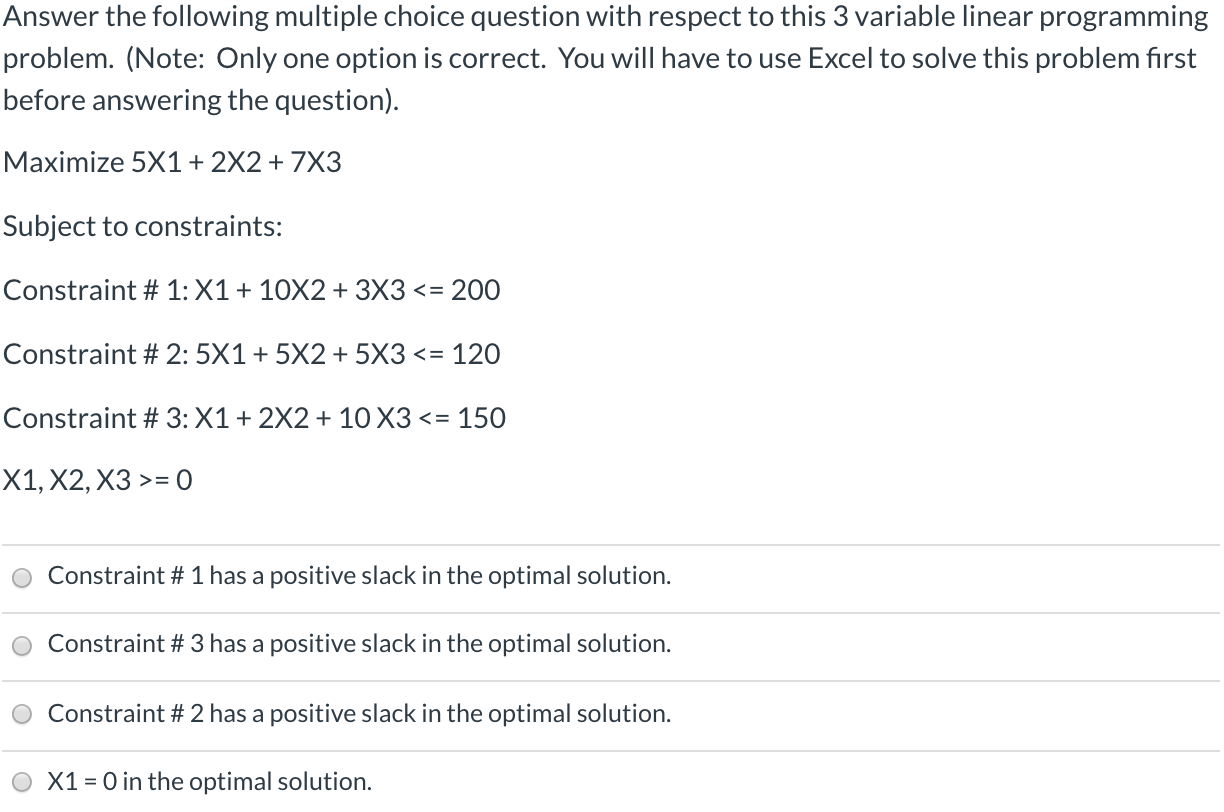Click the radio circle beside Constraint # 3 answer
The height and width of the screenshot is (812, 1224).
pos(21,645)
